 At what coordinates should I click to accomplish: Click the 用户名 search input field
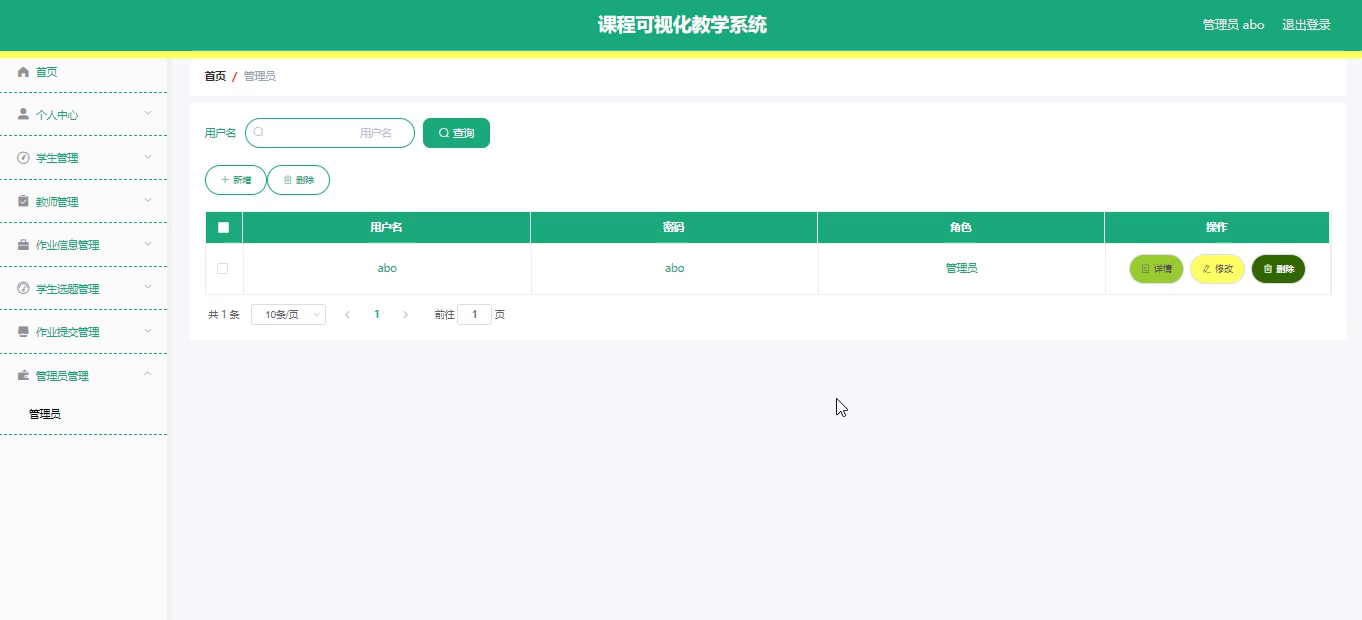tap(330, 133)
